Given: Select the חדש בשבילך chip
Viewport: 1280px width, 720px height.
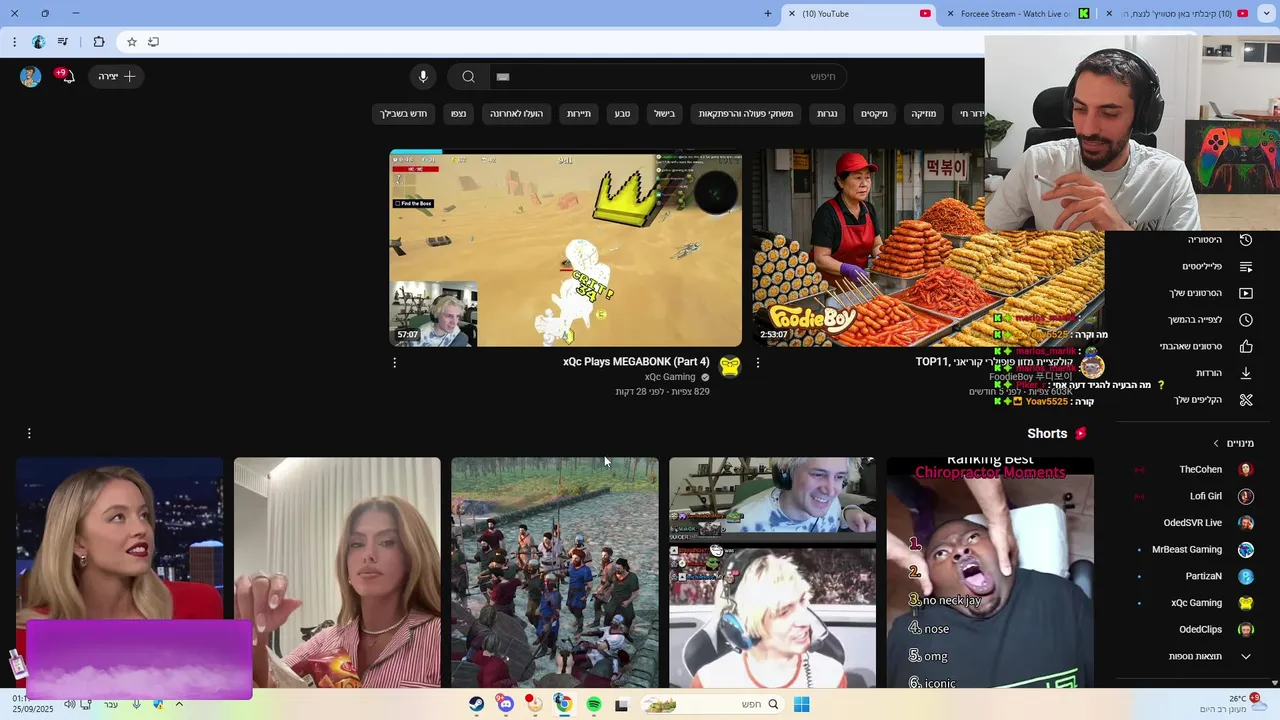Looking at the screenshot, I should coord(403,114).
